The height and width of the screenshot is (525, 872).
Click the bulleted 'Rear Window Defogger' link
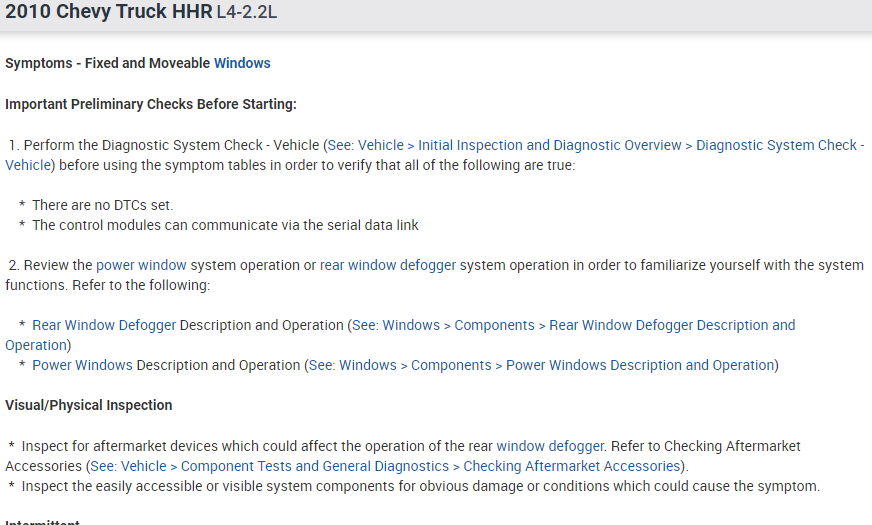point(104,325)
